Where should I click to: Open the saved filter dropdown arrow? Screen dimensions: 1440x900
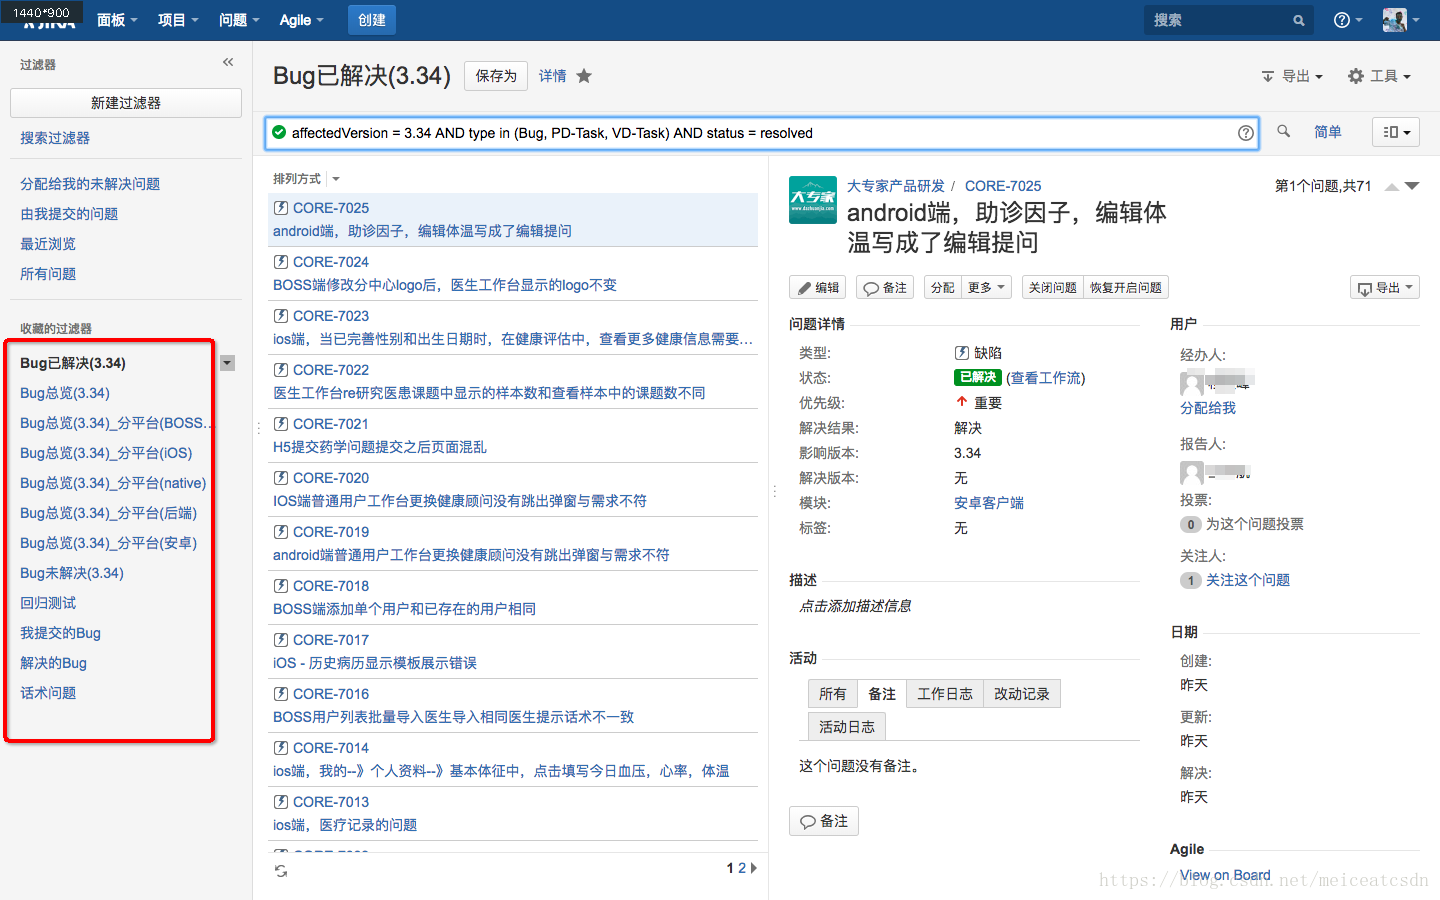pos(228,363)
